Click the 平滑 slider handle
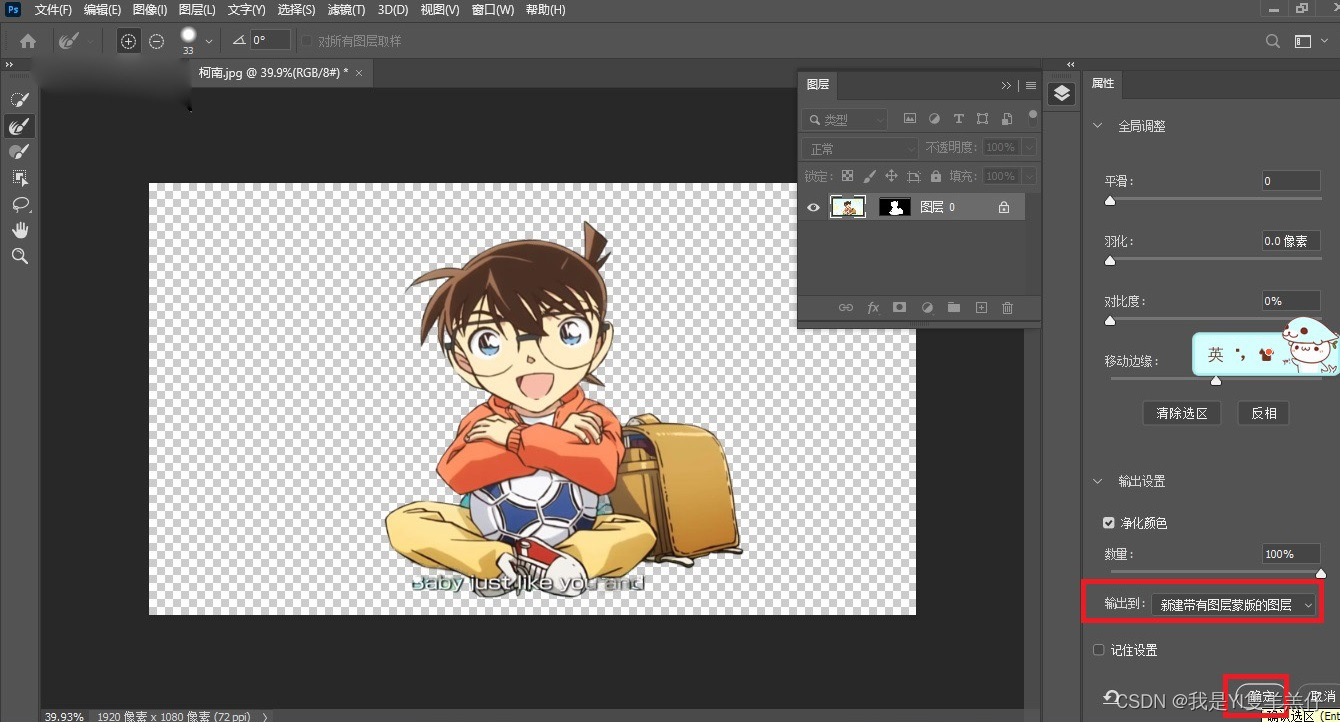 (x=1110, y=201)
